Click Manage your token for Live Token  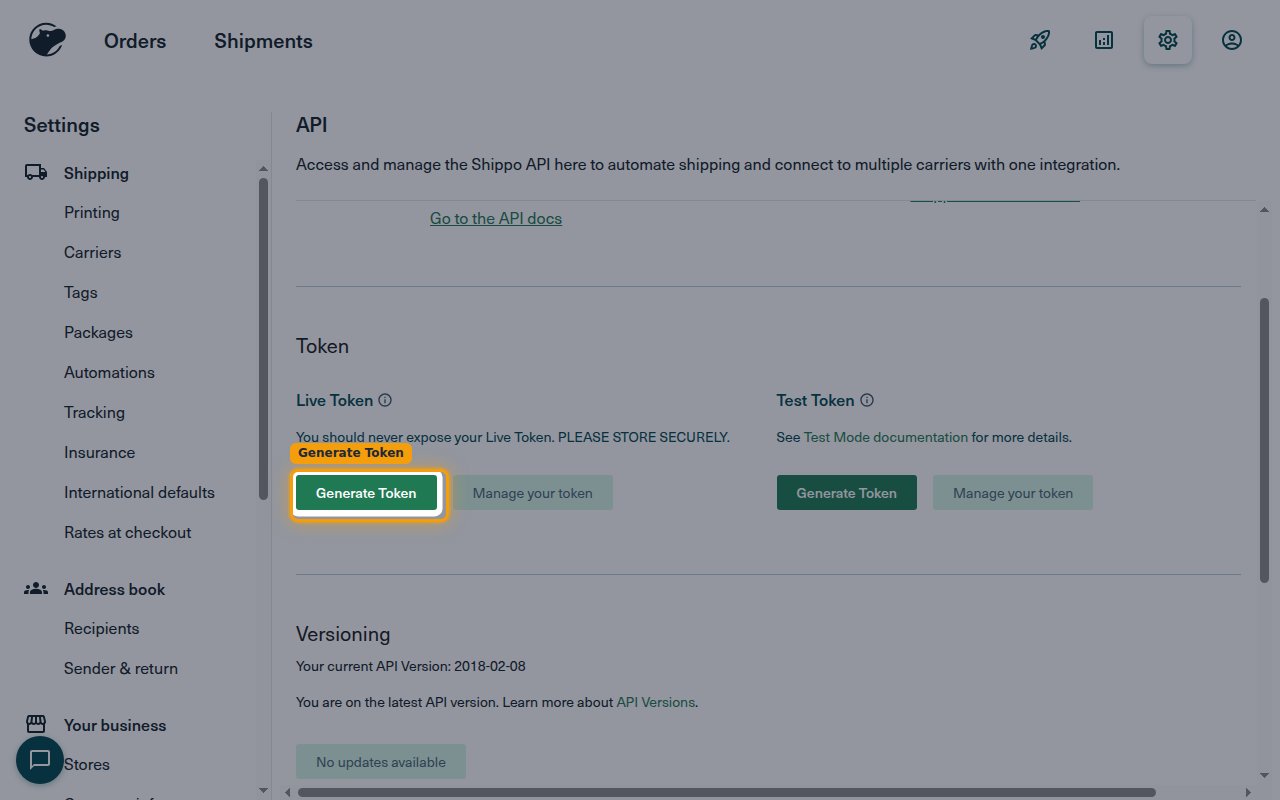533,492
